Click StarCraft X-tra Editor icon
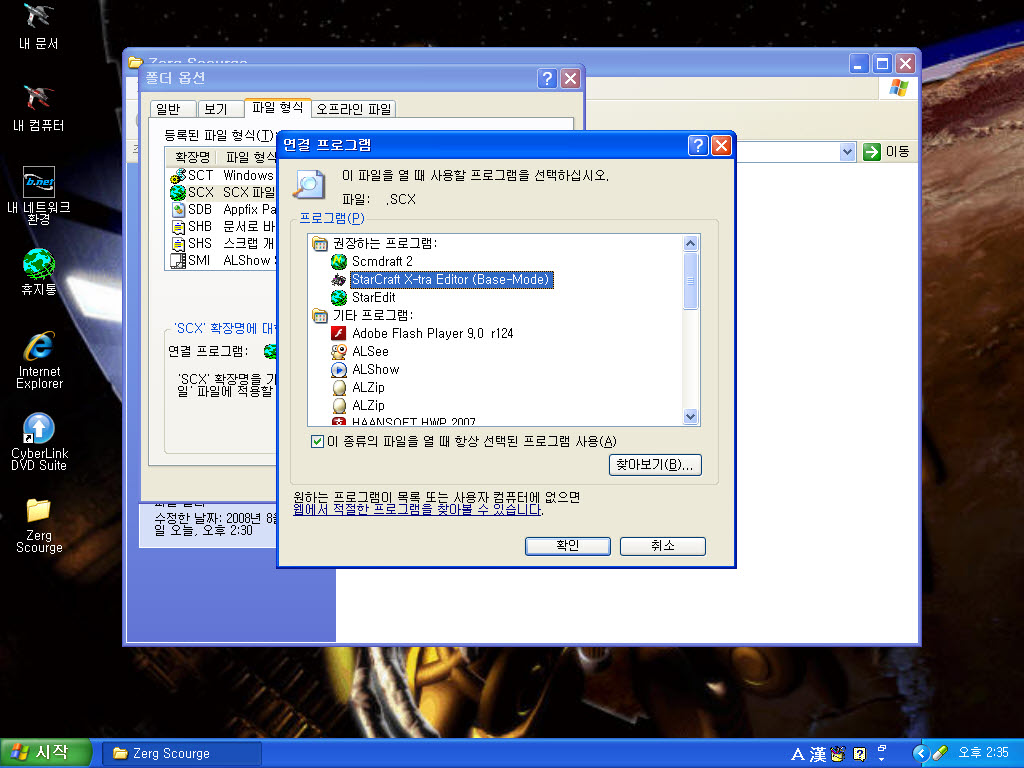1024x768 pixels. pos(338,280)
